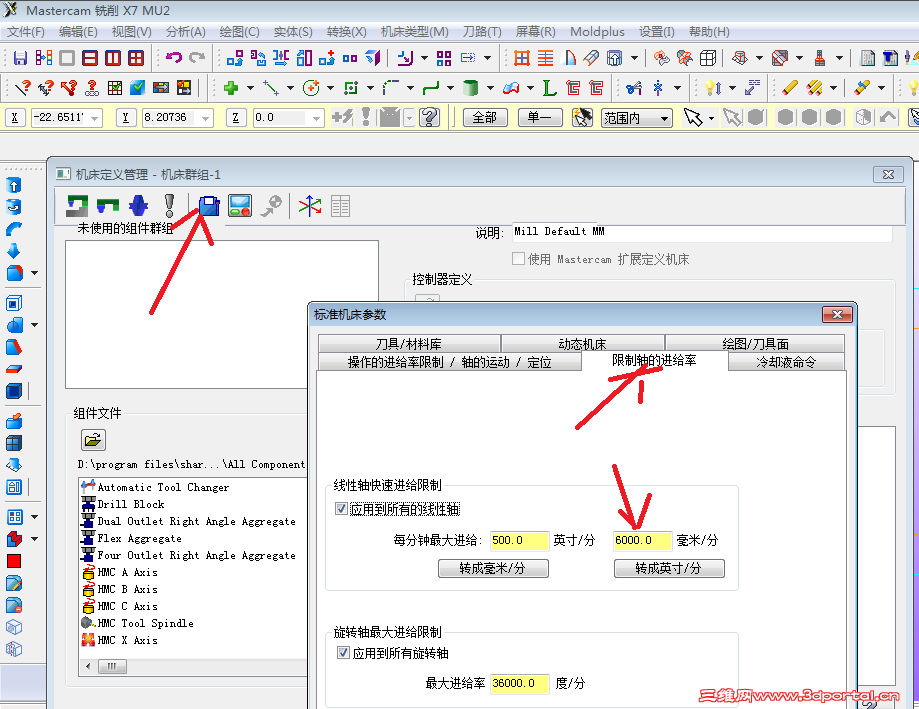Switch to 动态机床 tab
The image size is (919, 709).
[x=583, y=343]
